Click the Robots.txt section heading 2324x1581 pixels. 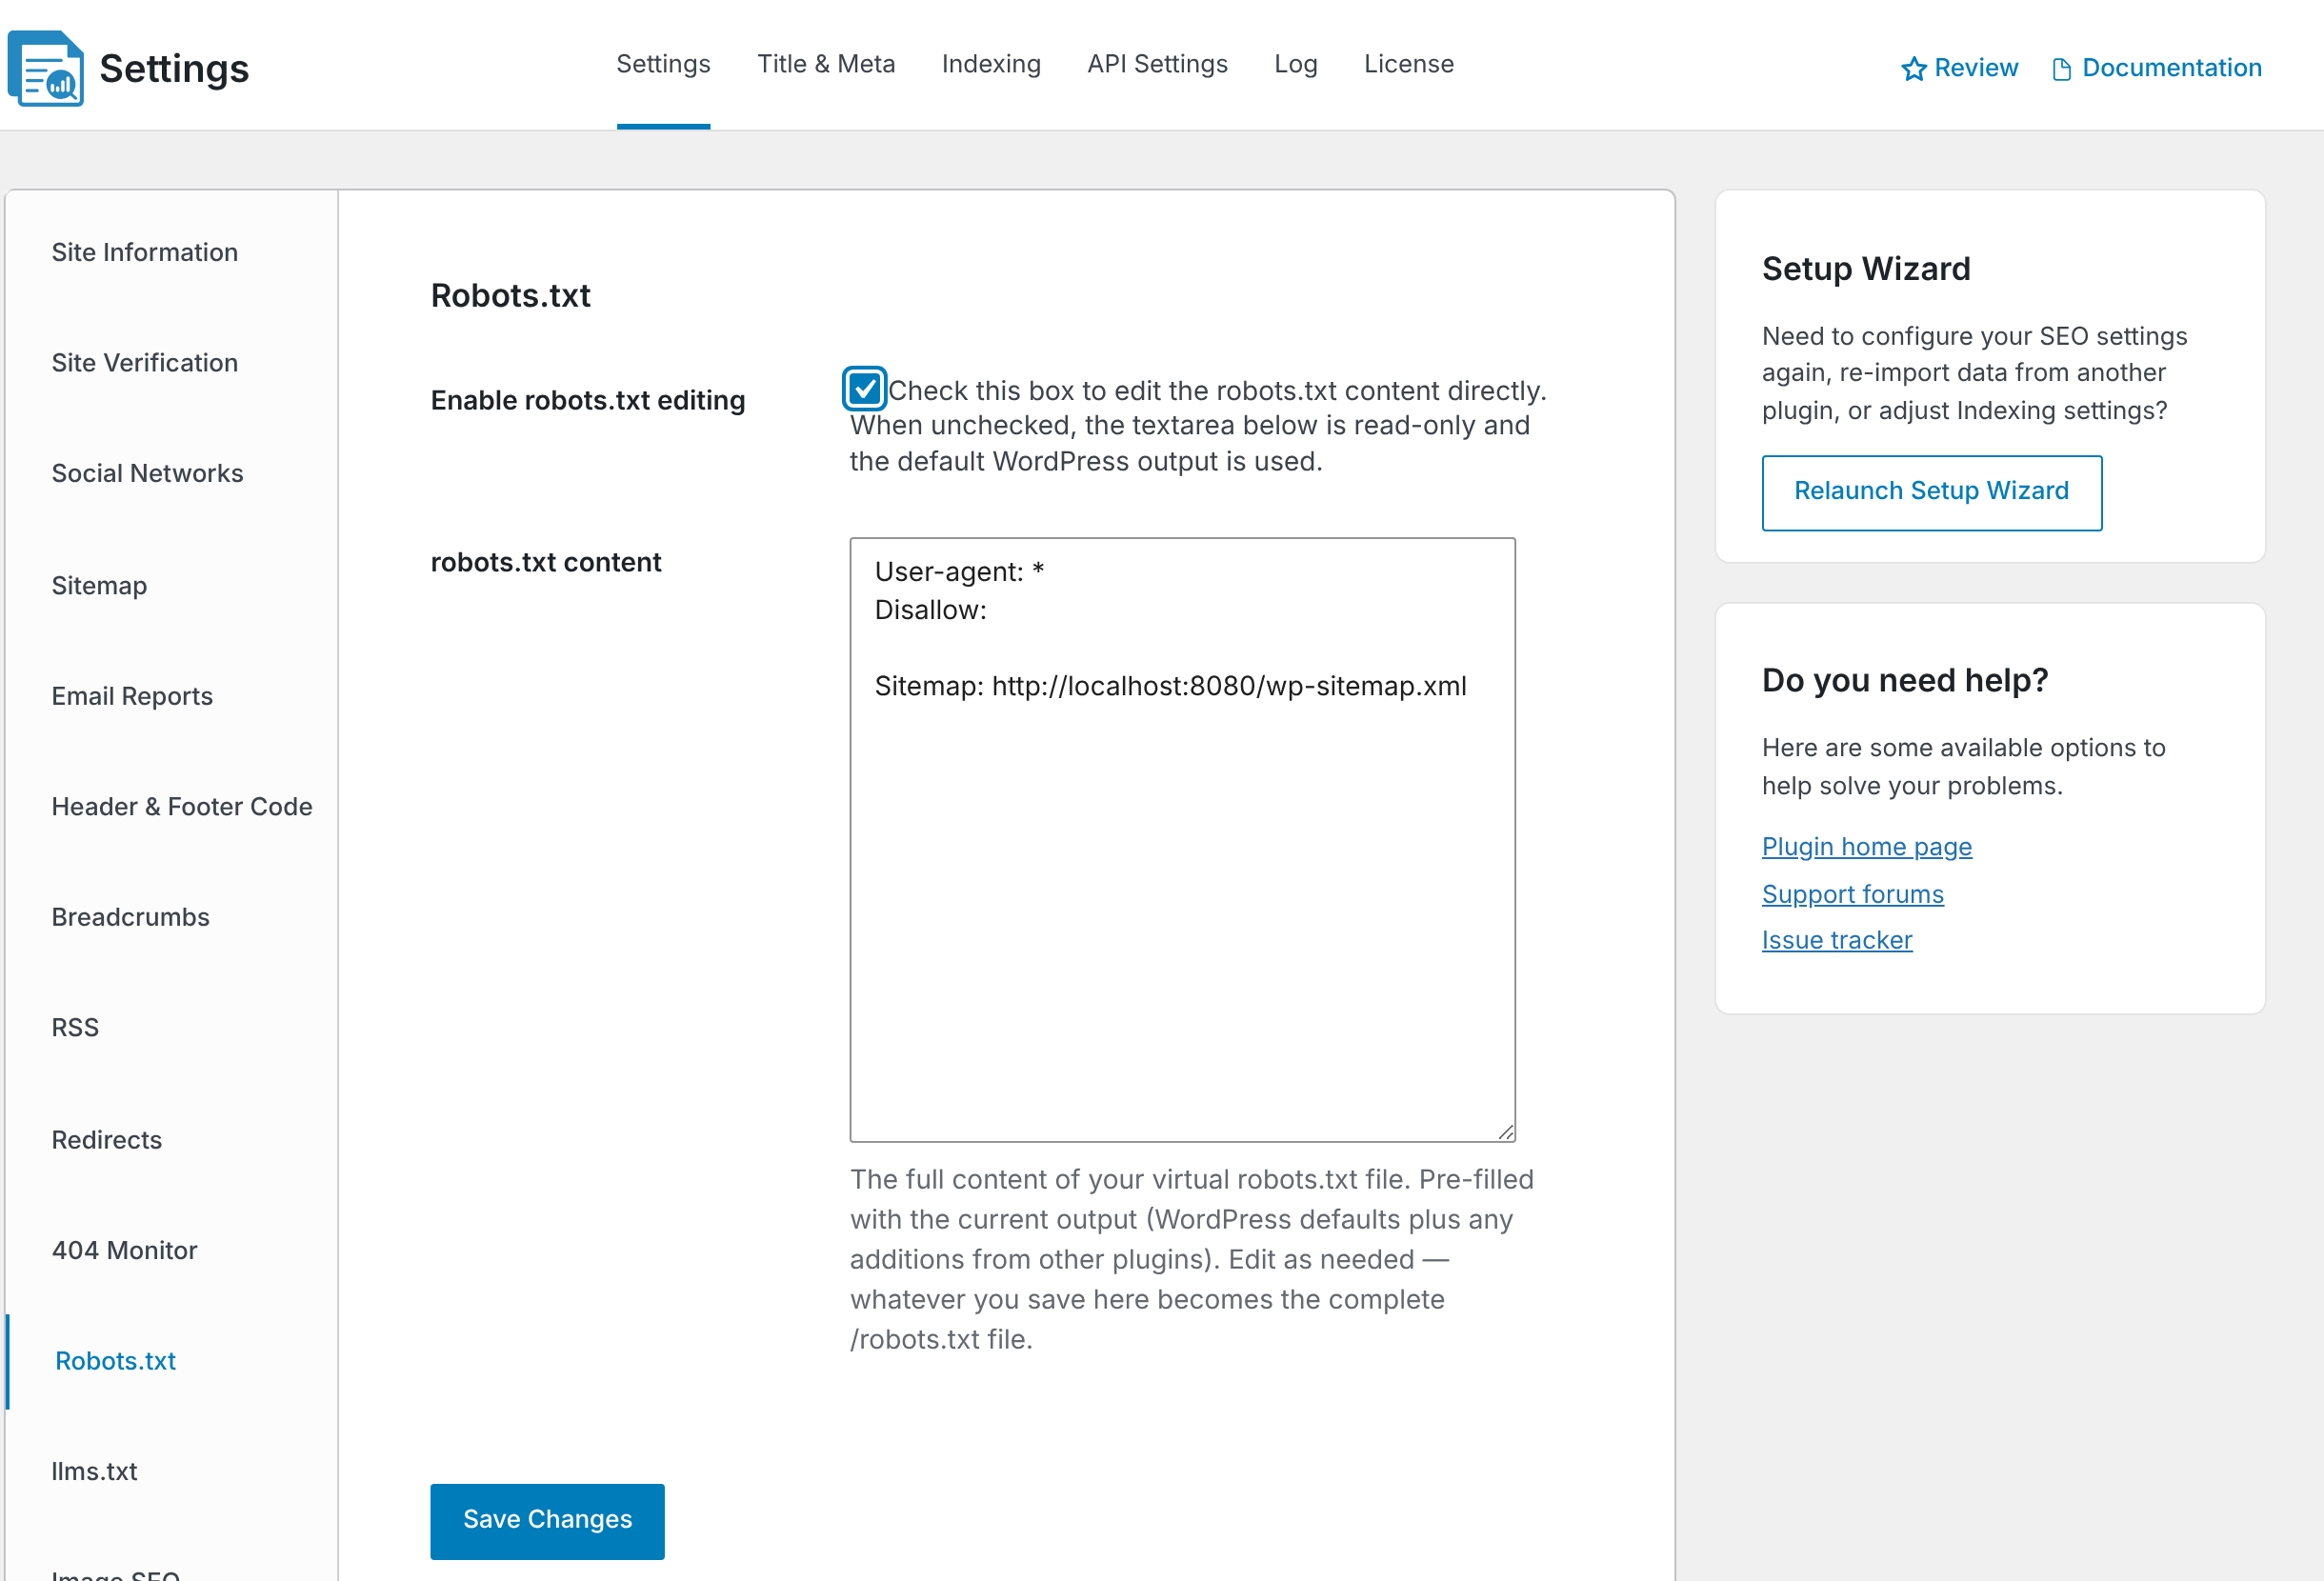510,296
